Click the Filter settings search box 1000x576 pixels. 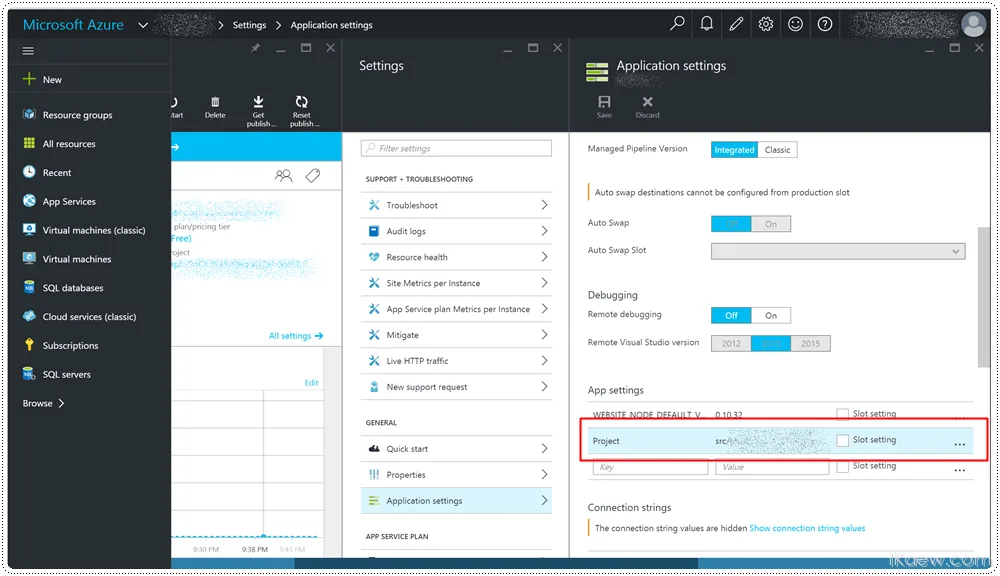tap(456, 148)
